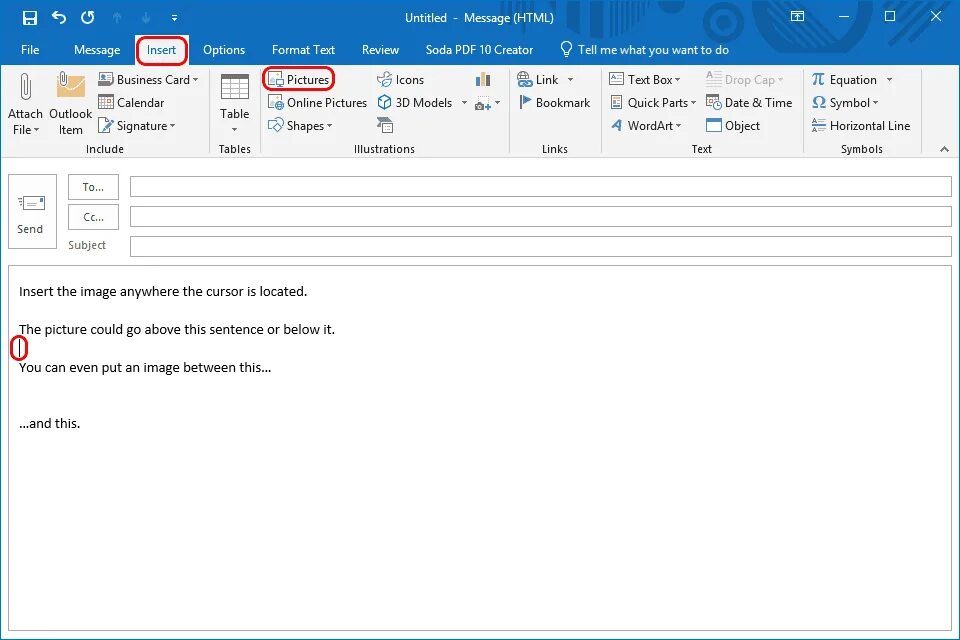960x640 pixels.
Task: Open the Table insert menu
Action: point(234,103)
